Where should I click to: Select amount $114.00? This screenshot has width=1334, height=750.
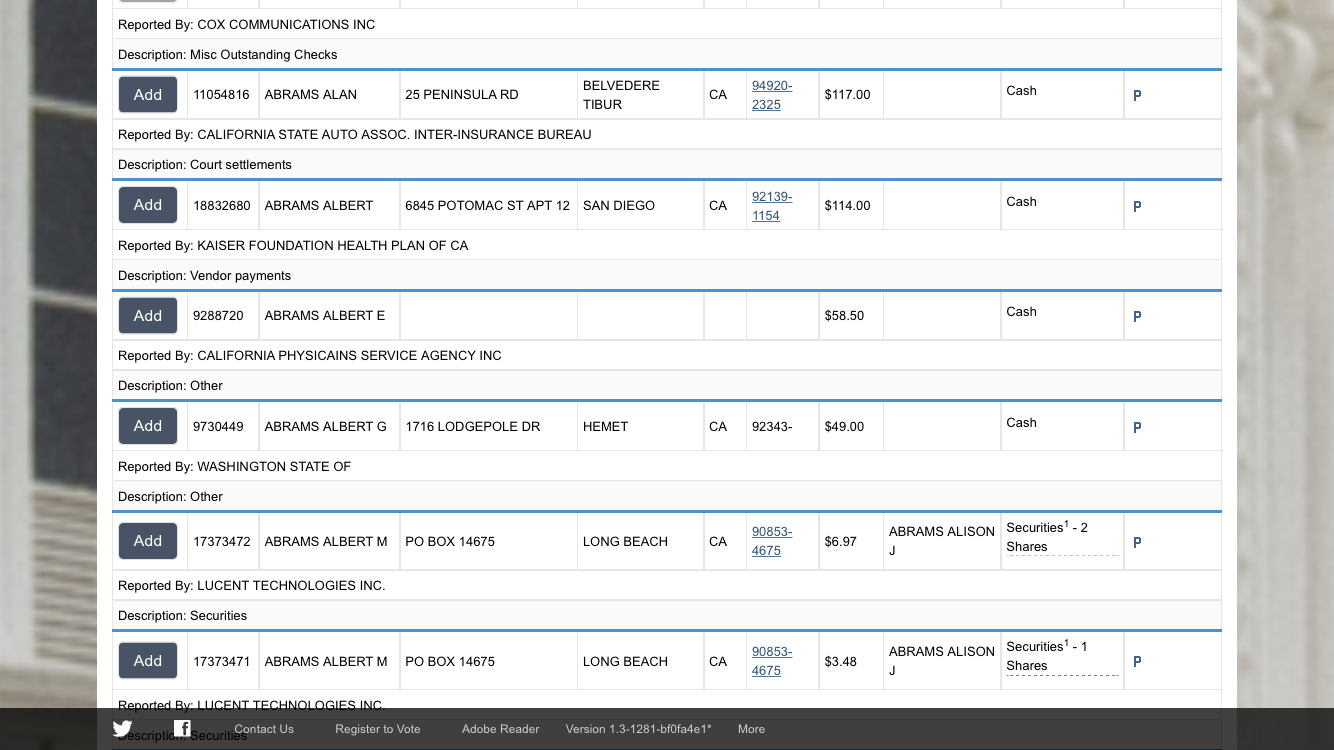pyautogui.click(x=848, y=205)
